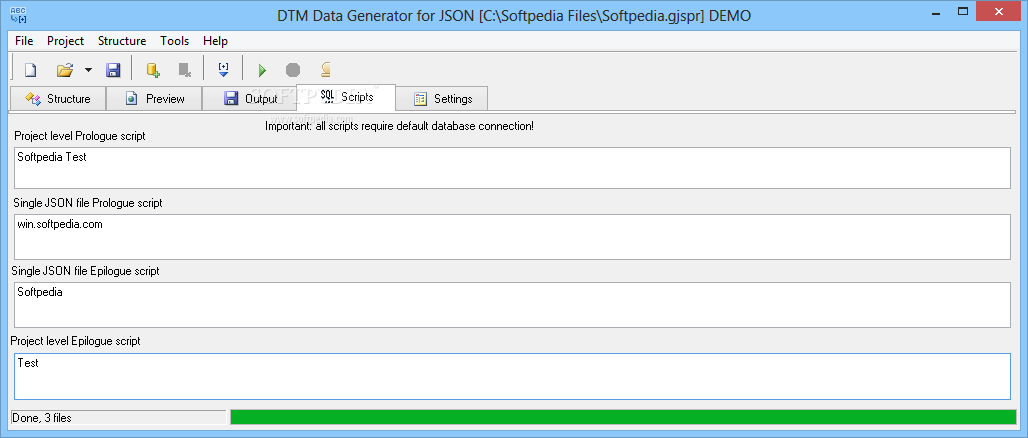The width and height of the screenshot is (1028, 438).
Task: Run generation with the green play icon
Action: coord(262,70)
